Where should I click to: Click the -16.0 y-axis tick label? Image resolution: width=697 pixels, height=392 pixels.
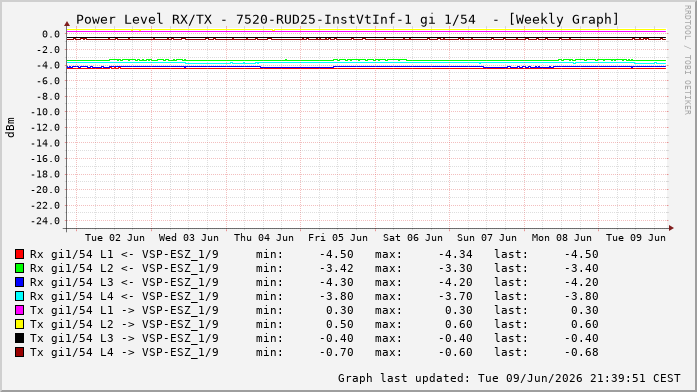tap(45, 159)
